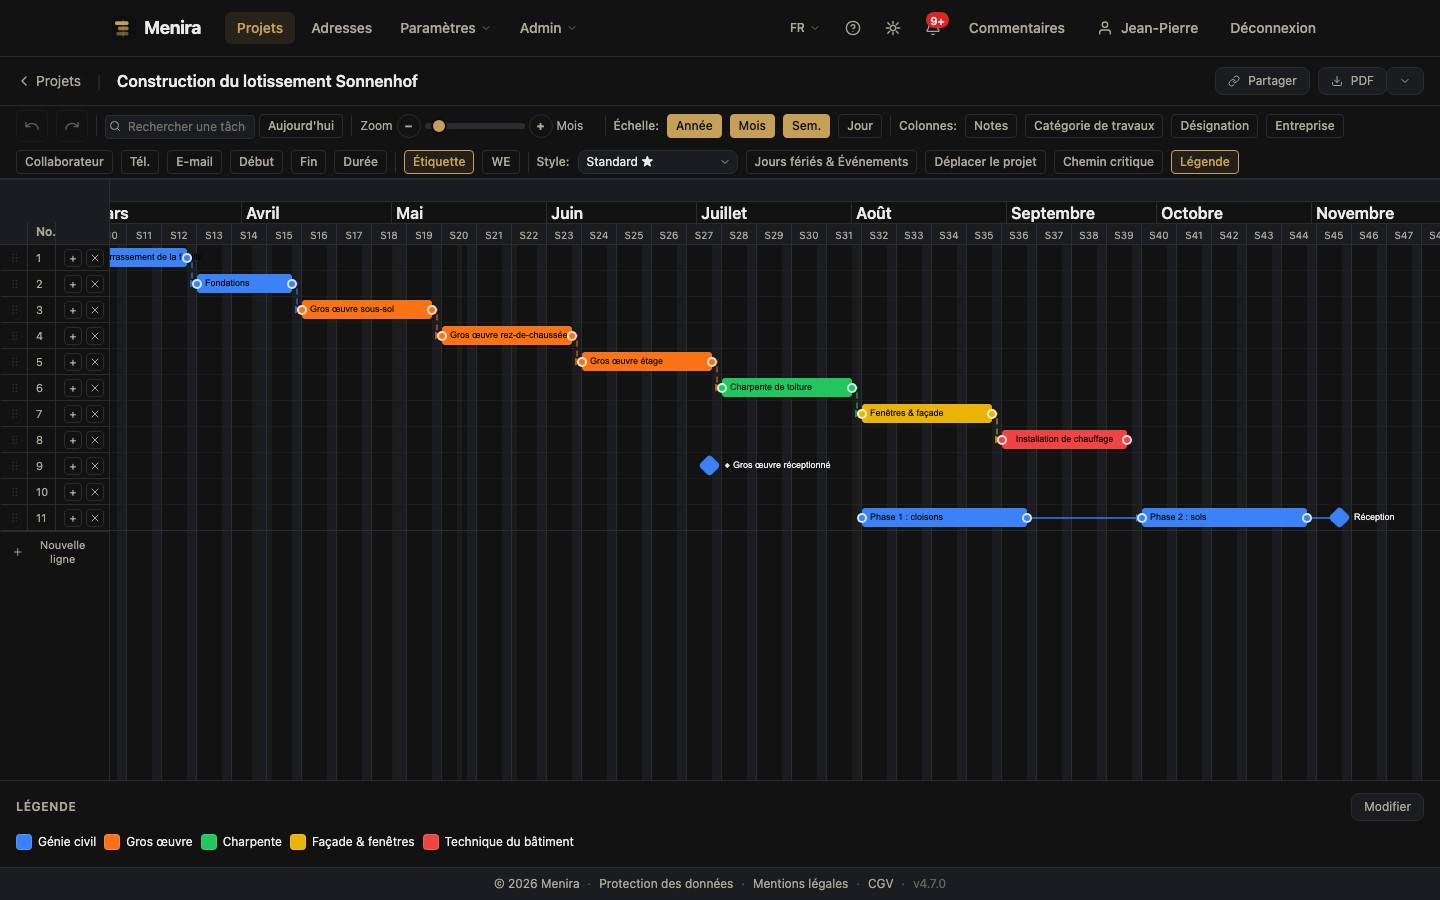The height and width of the screenshot is (900, 1440).
Task: Click the Menira logo icon
Action: coord(122,28)
